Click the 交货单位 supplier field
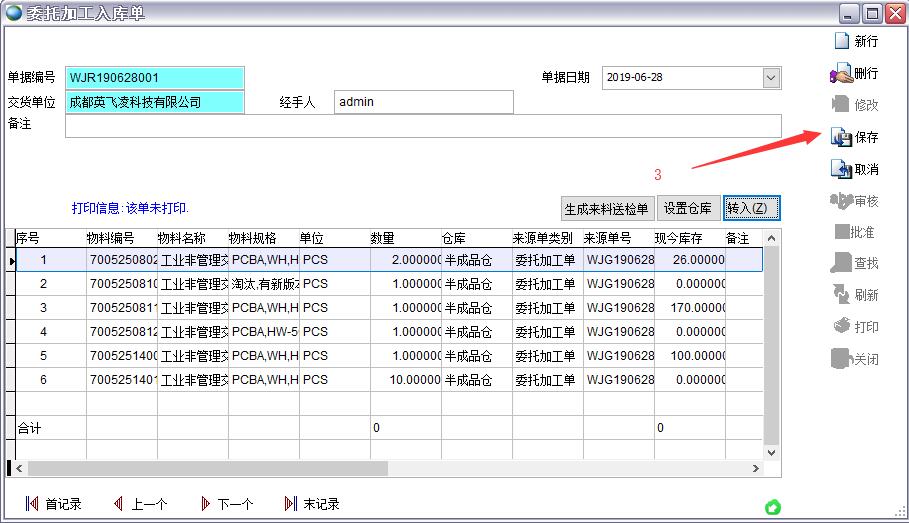Screen dimensions: 909x523 (154, 102)
